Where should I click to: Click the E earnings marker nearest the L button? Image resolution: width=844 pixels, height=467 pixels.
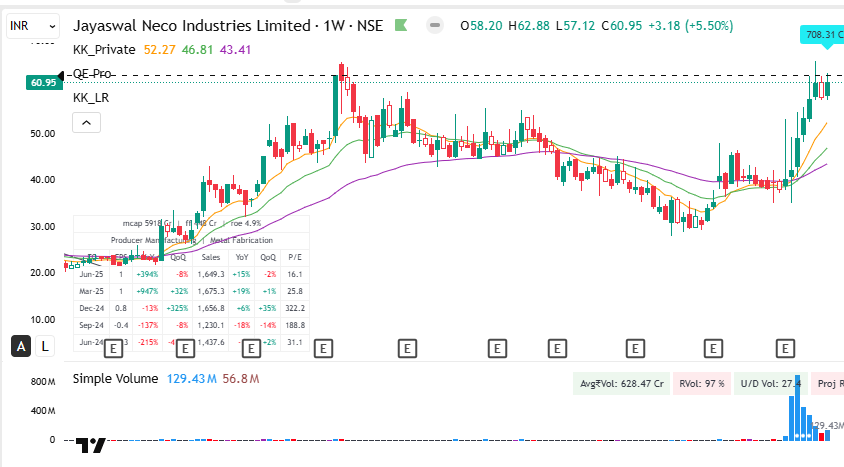(113, 349)
